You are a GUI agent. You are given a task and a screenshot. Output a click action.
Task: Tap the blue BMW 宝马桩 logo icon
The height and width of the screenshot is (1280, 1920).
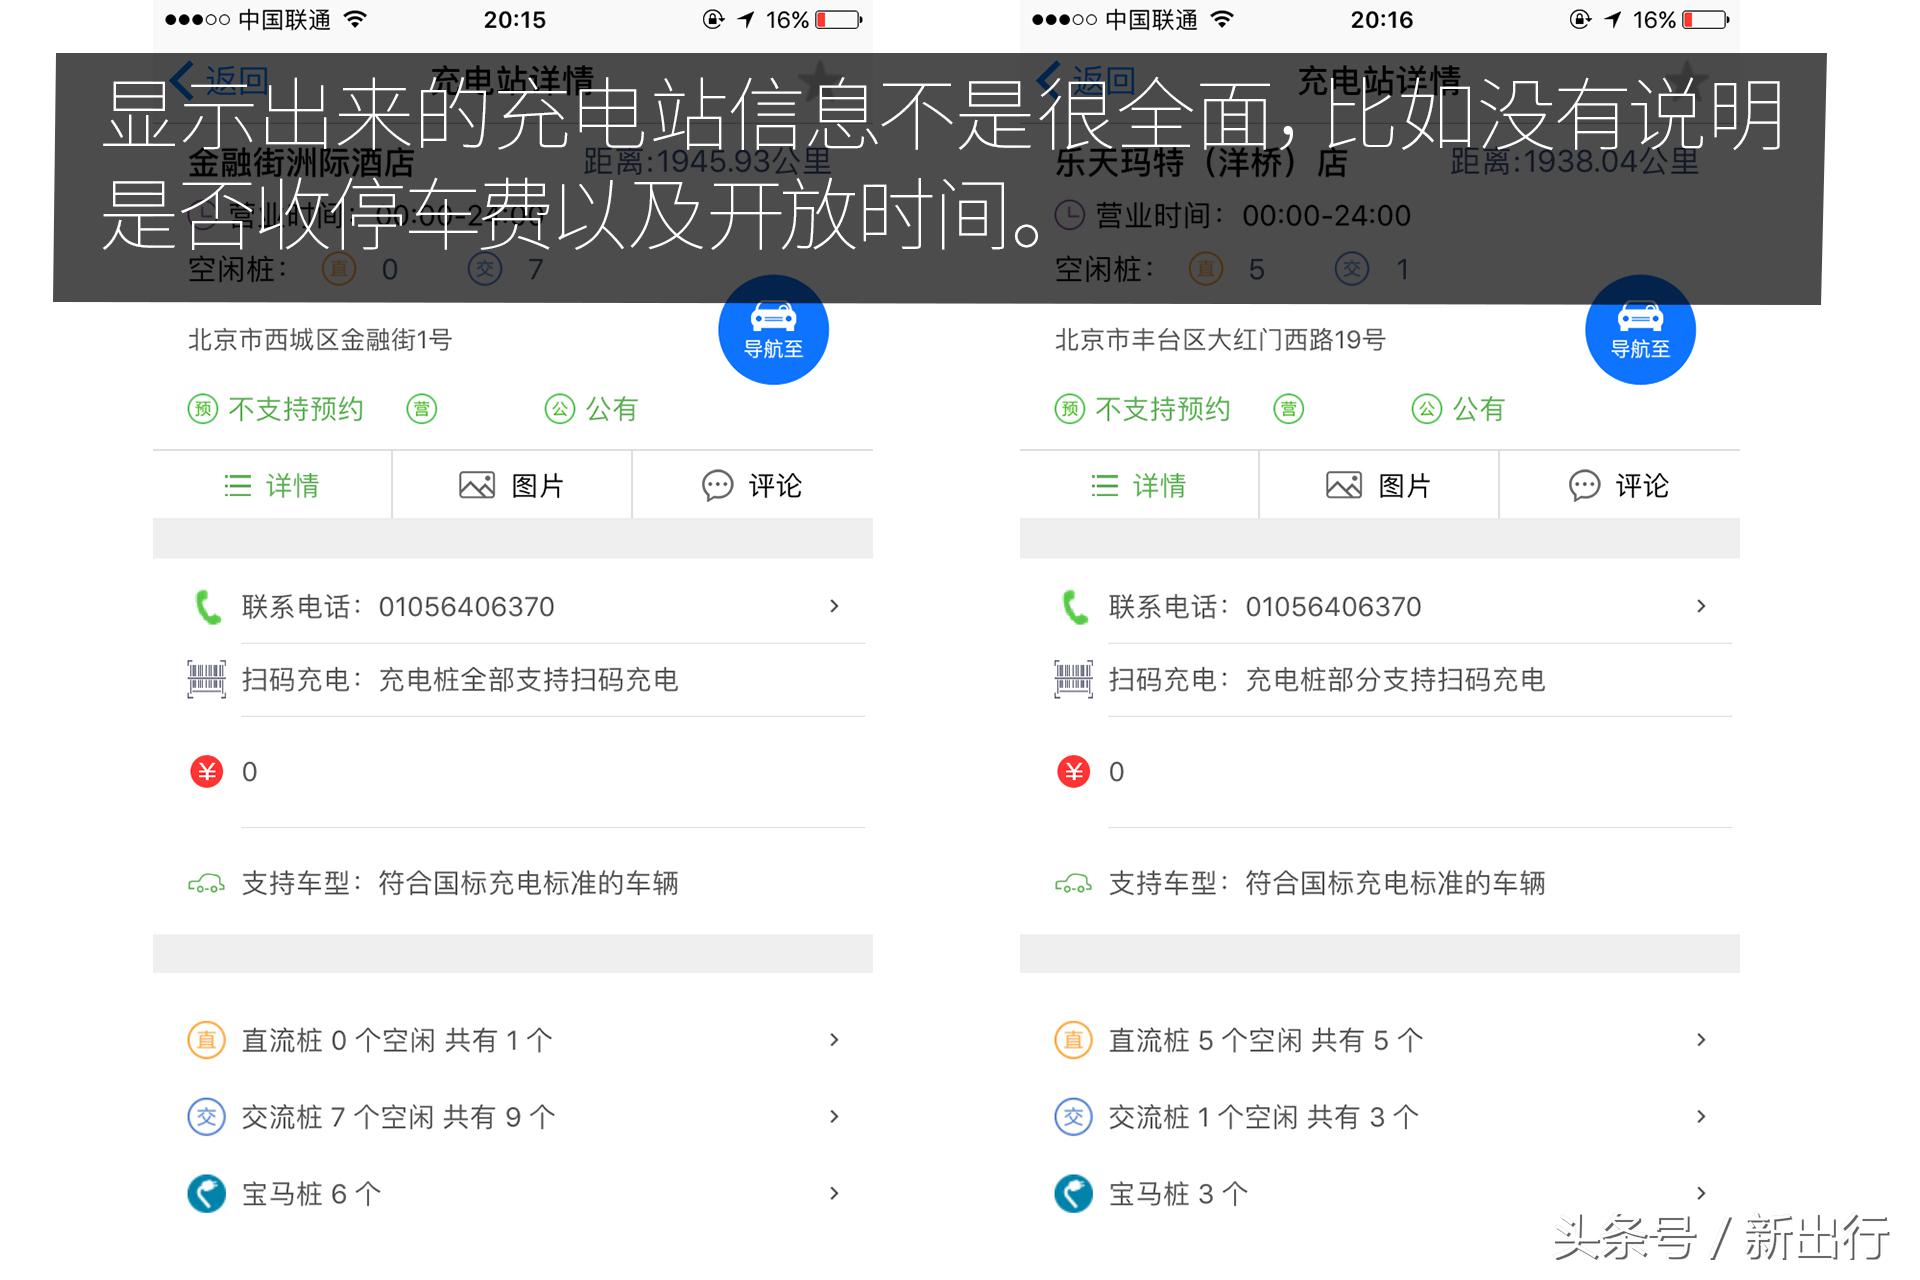coord(205,1192)
